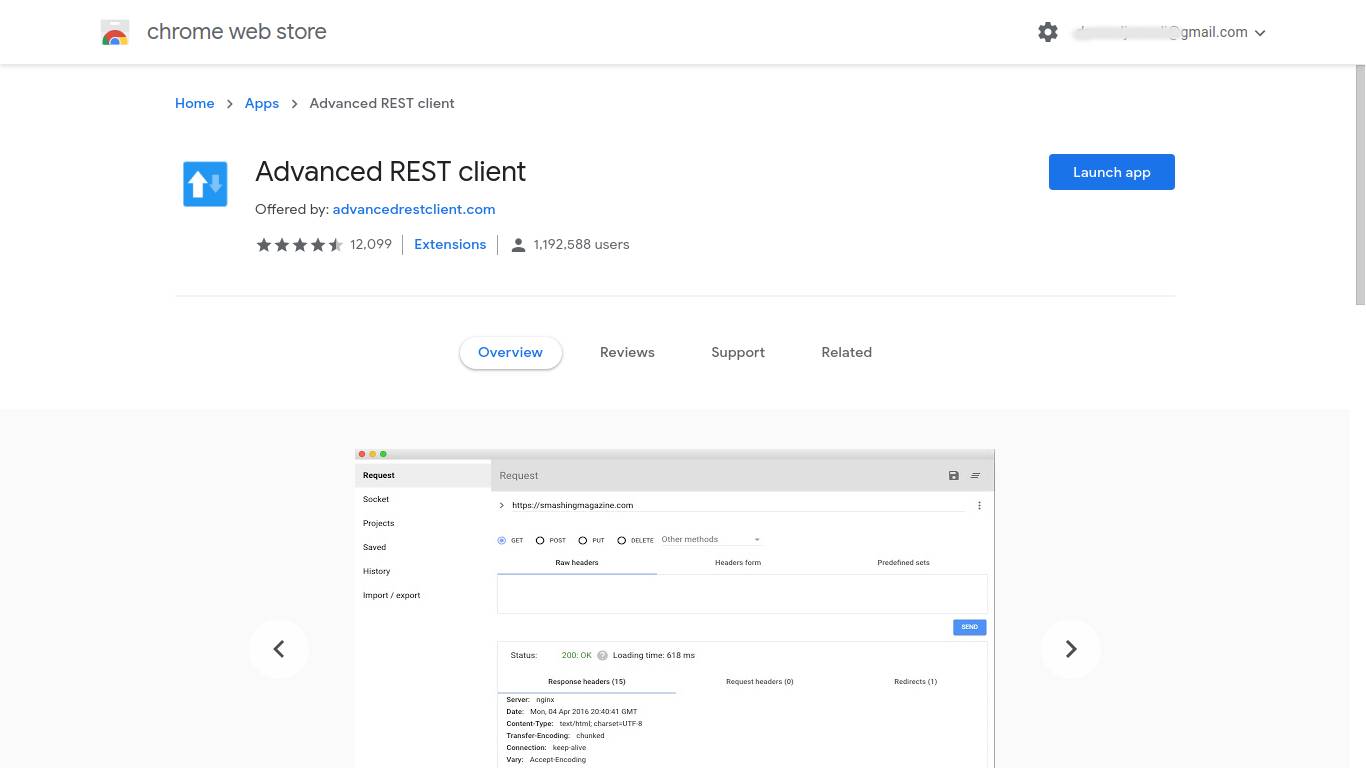
Task: Click the 12,099 ratings count
Action: (x=371, y=244)
